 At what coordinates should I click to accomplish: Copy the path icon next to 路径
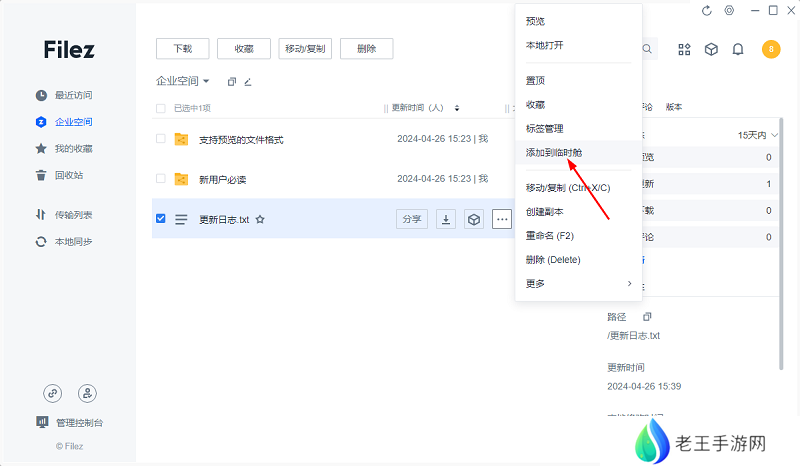coord(647,317)
